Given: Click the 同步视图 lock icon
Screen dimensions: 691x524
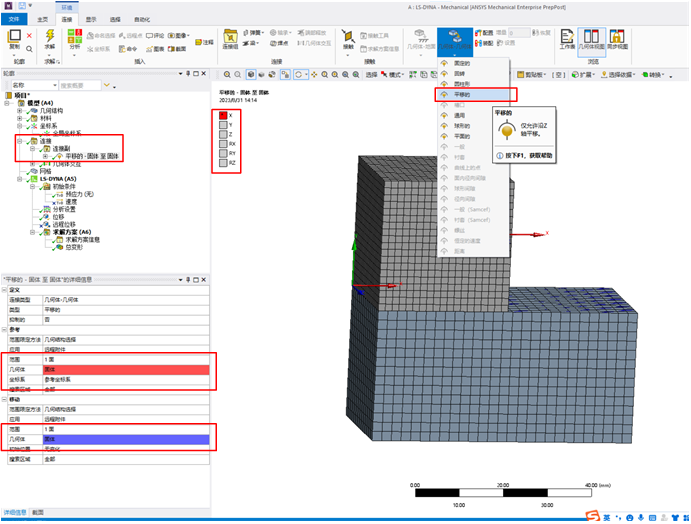Looking at the screenshot, I should (x=617, y=36).
